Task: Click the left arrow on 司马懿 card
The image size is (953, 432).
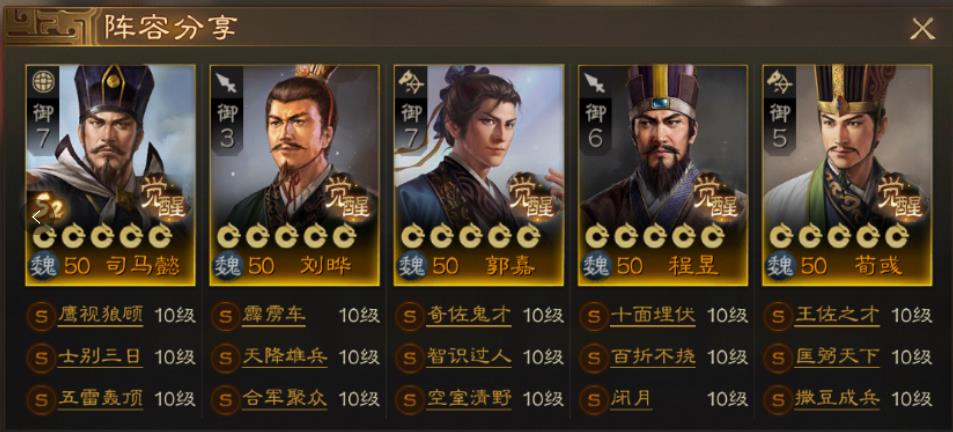Action: click(36, 218)
